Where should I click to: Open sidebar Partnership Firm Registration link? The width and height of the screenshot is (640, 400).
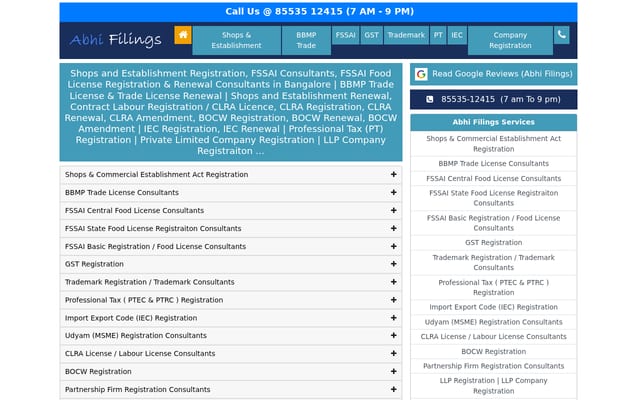[x=493, y=366]
